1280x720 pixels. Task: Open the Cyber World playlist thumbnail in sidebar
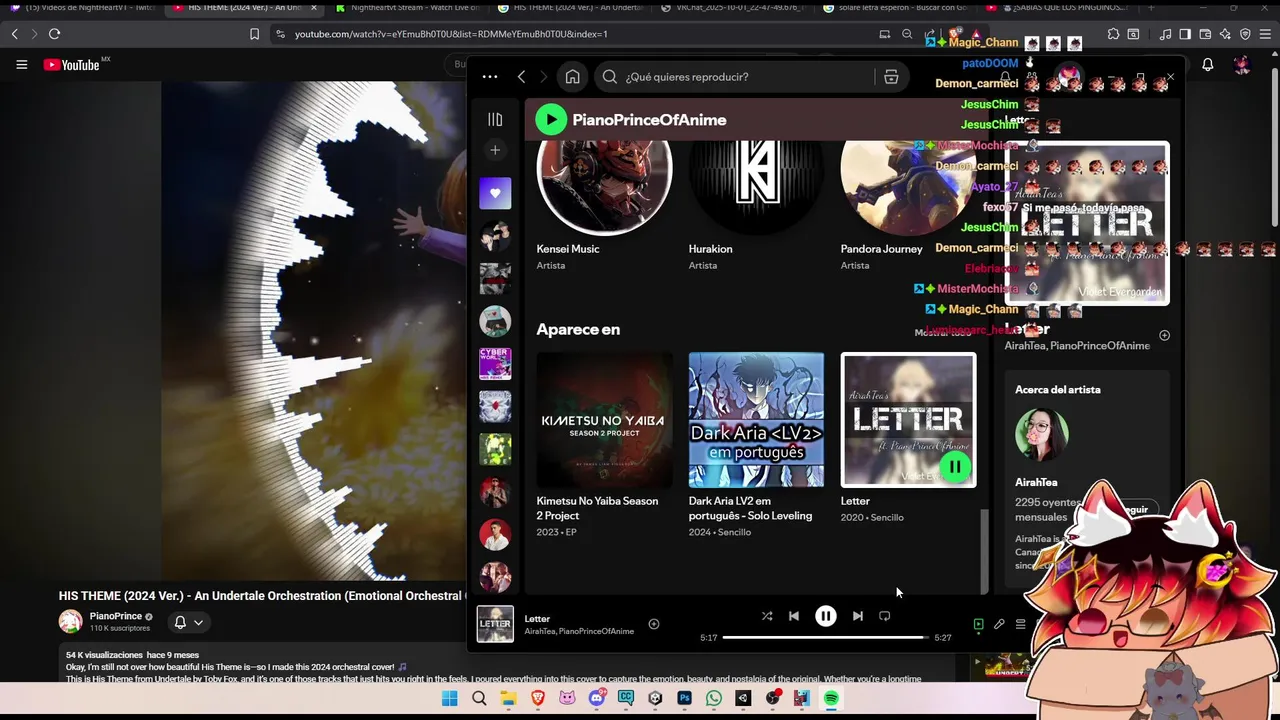pyautogui.click(x=495, y=364)
